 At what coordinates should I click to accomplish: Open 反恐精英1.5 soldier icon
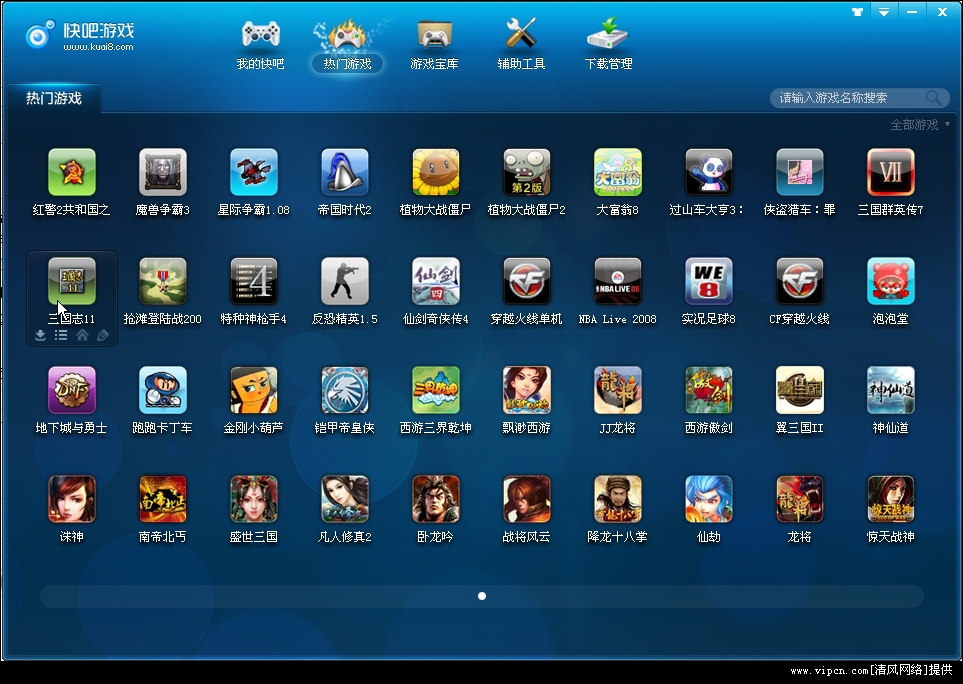[345, 281]
